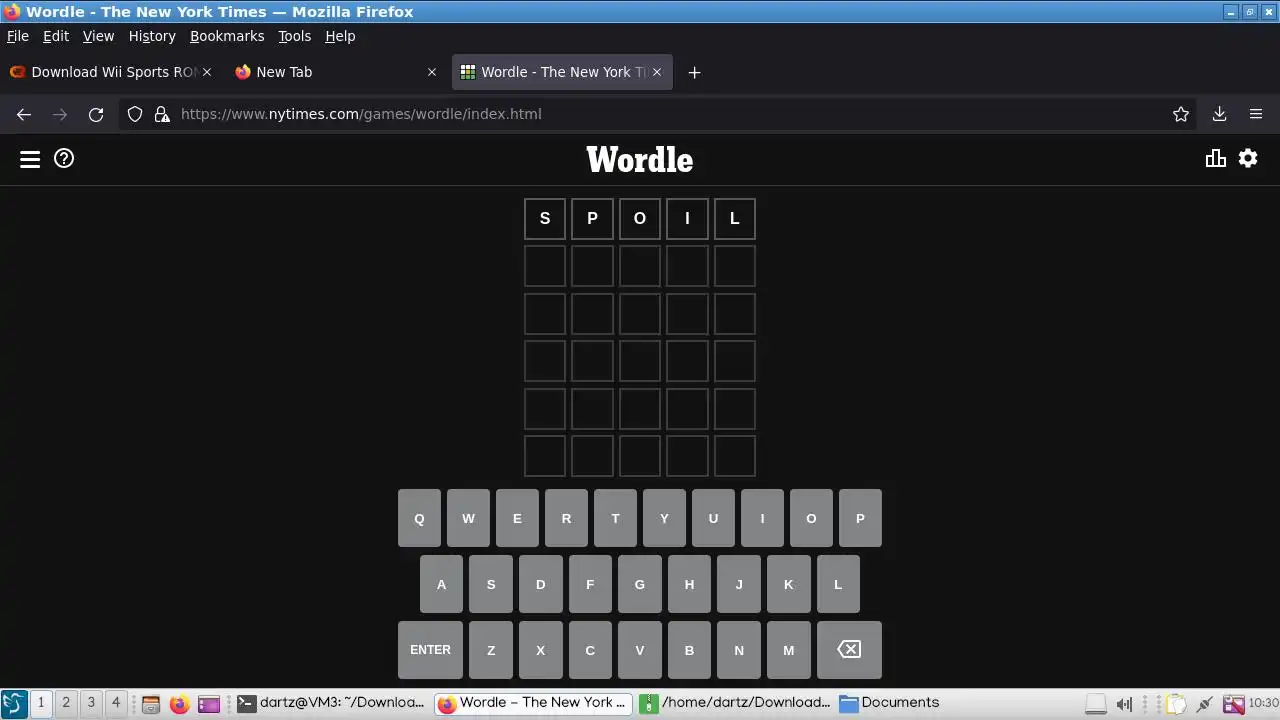Click the A key on the Wordle keyboard
The width and height of the screenshot is (1280, 720).
click(x=441, y=584)
